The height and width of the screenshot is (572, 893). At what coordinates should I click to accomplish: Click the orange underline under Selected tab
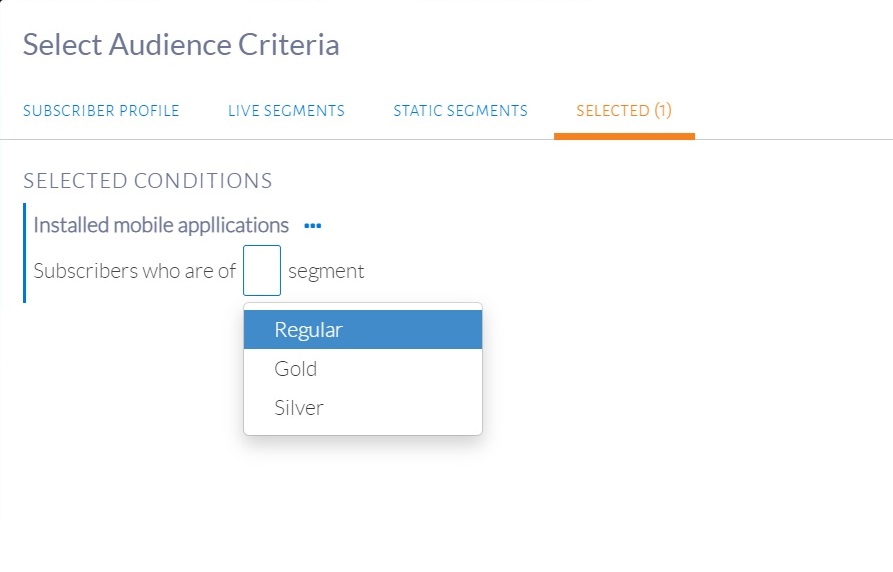[624, 136]
